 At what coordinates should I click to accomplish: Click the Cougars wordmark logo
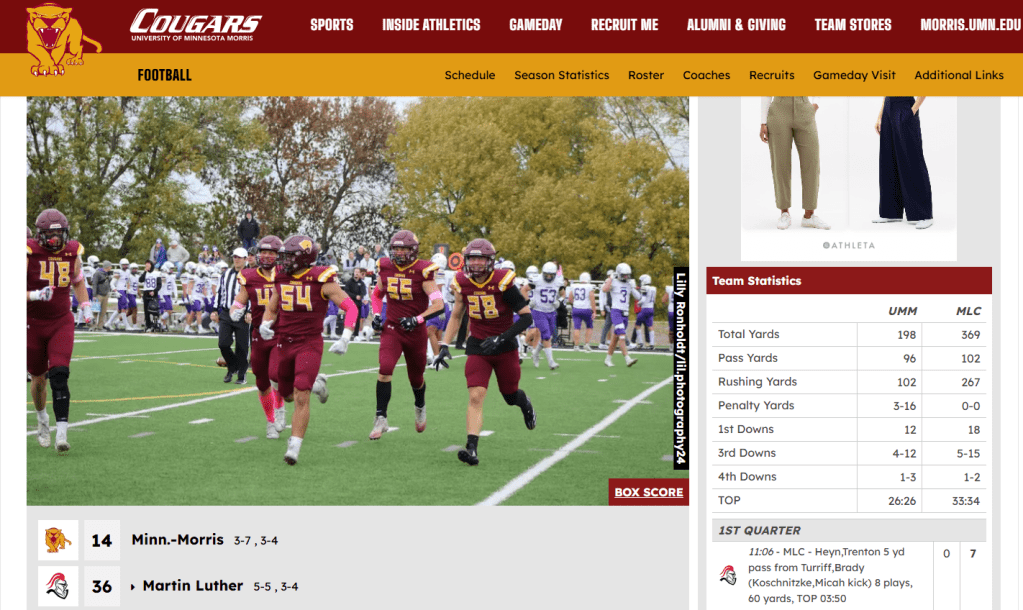(195, 25)
